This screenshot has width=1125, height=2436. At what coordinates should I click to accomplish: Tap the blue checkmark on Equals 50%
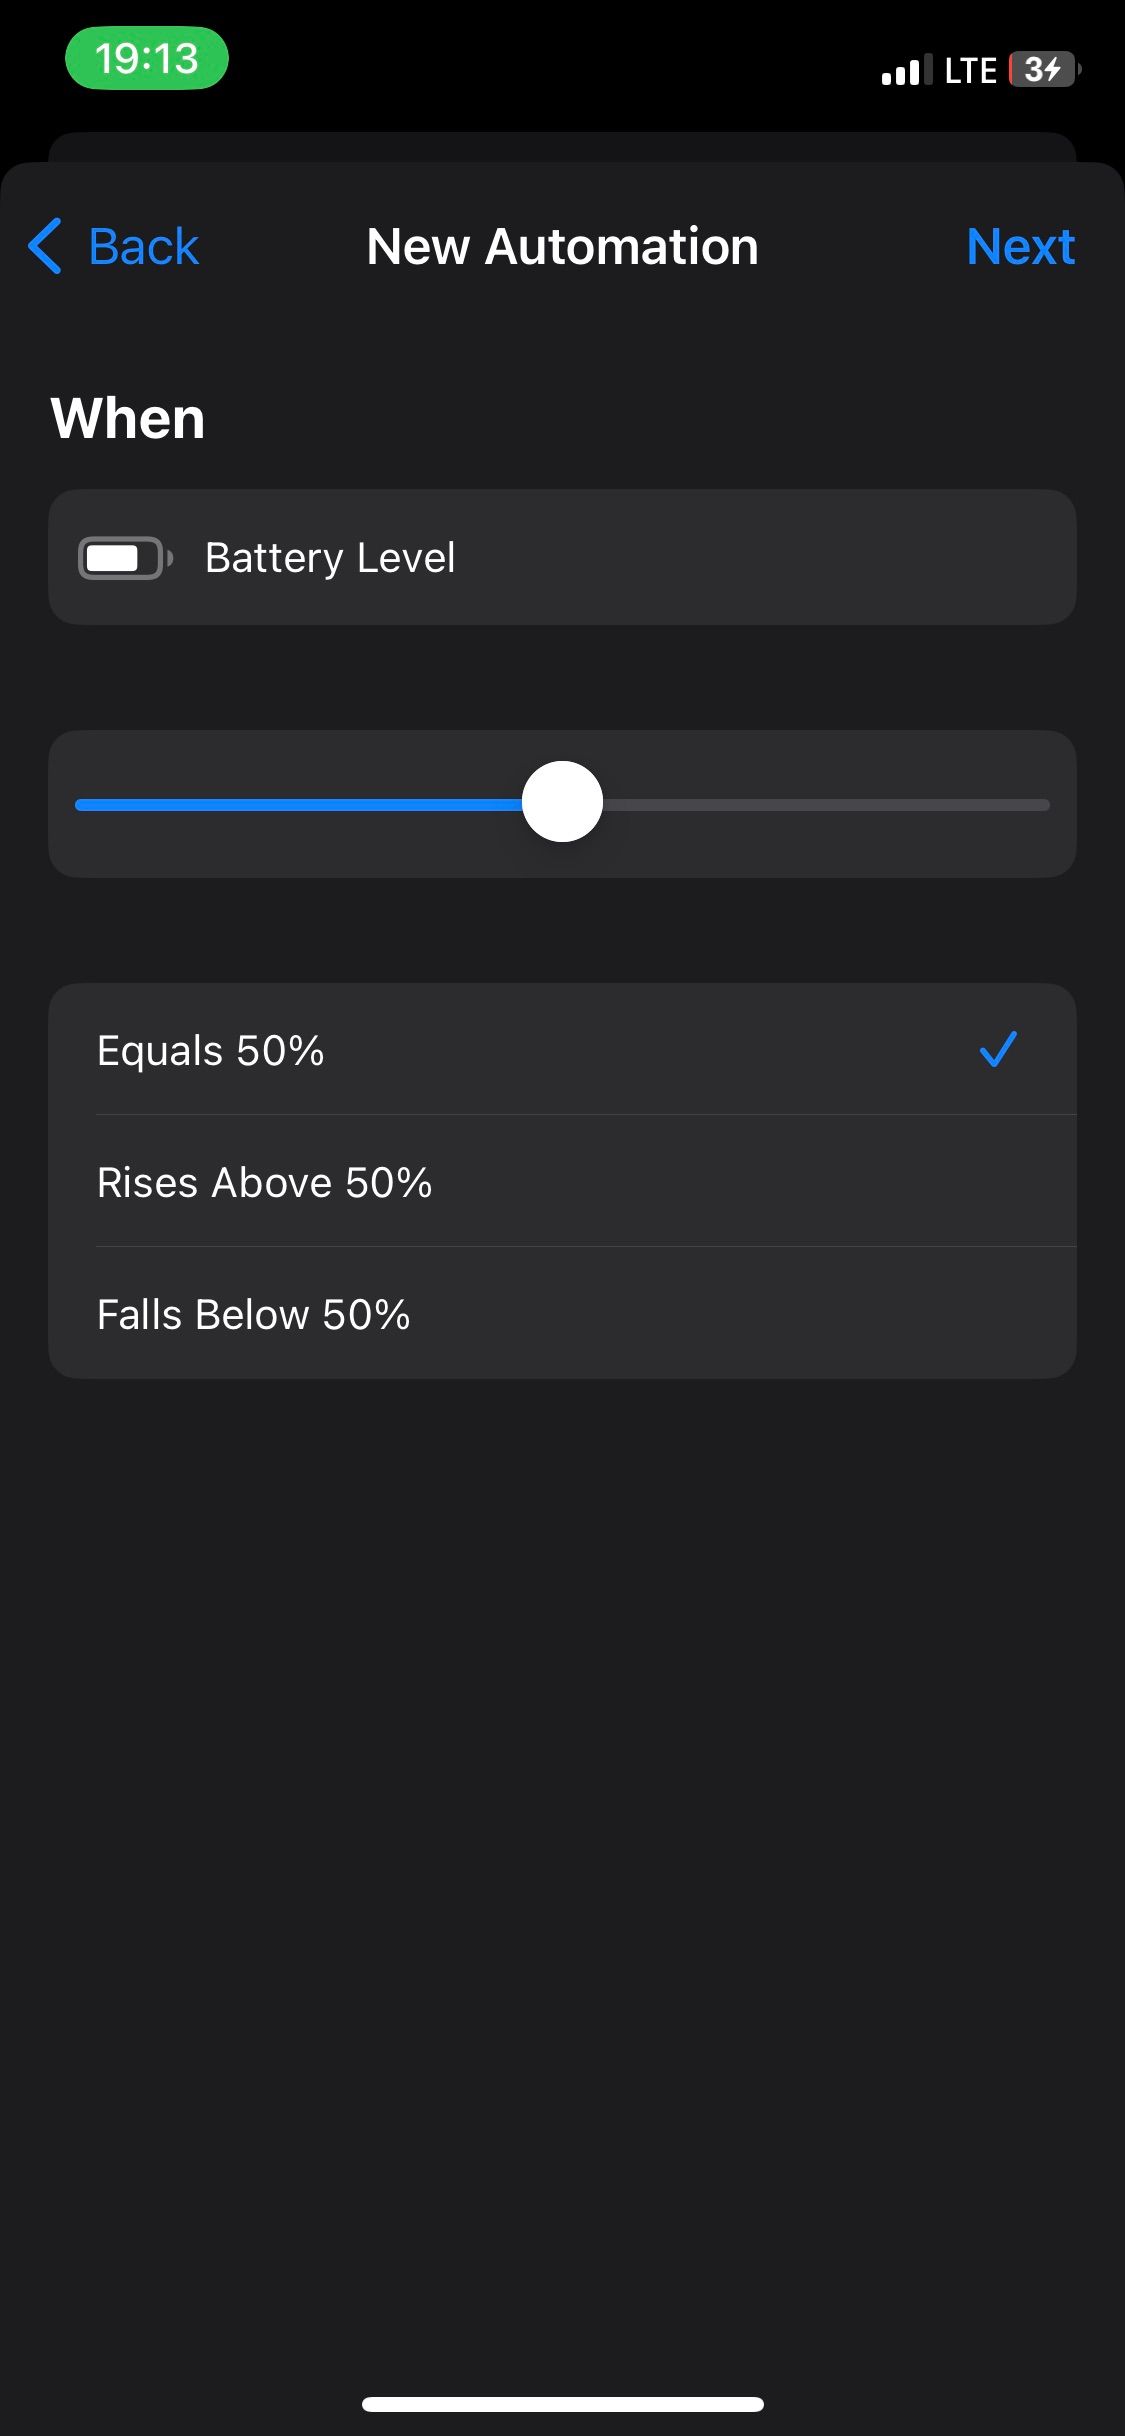coord(997,1050)
